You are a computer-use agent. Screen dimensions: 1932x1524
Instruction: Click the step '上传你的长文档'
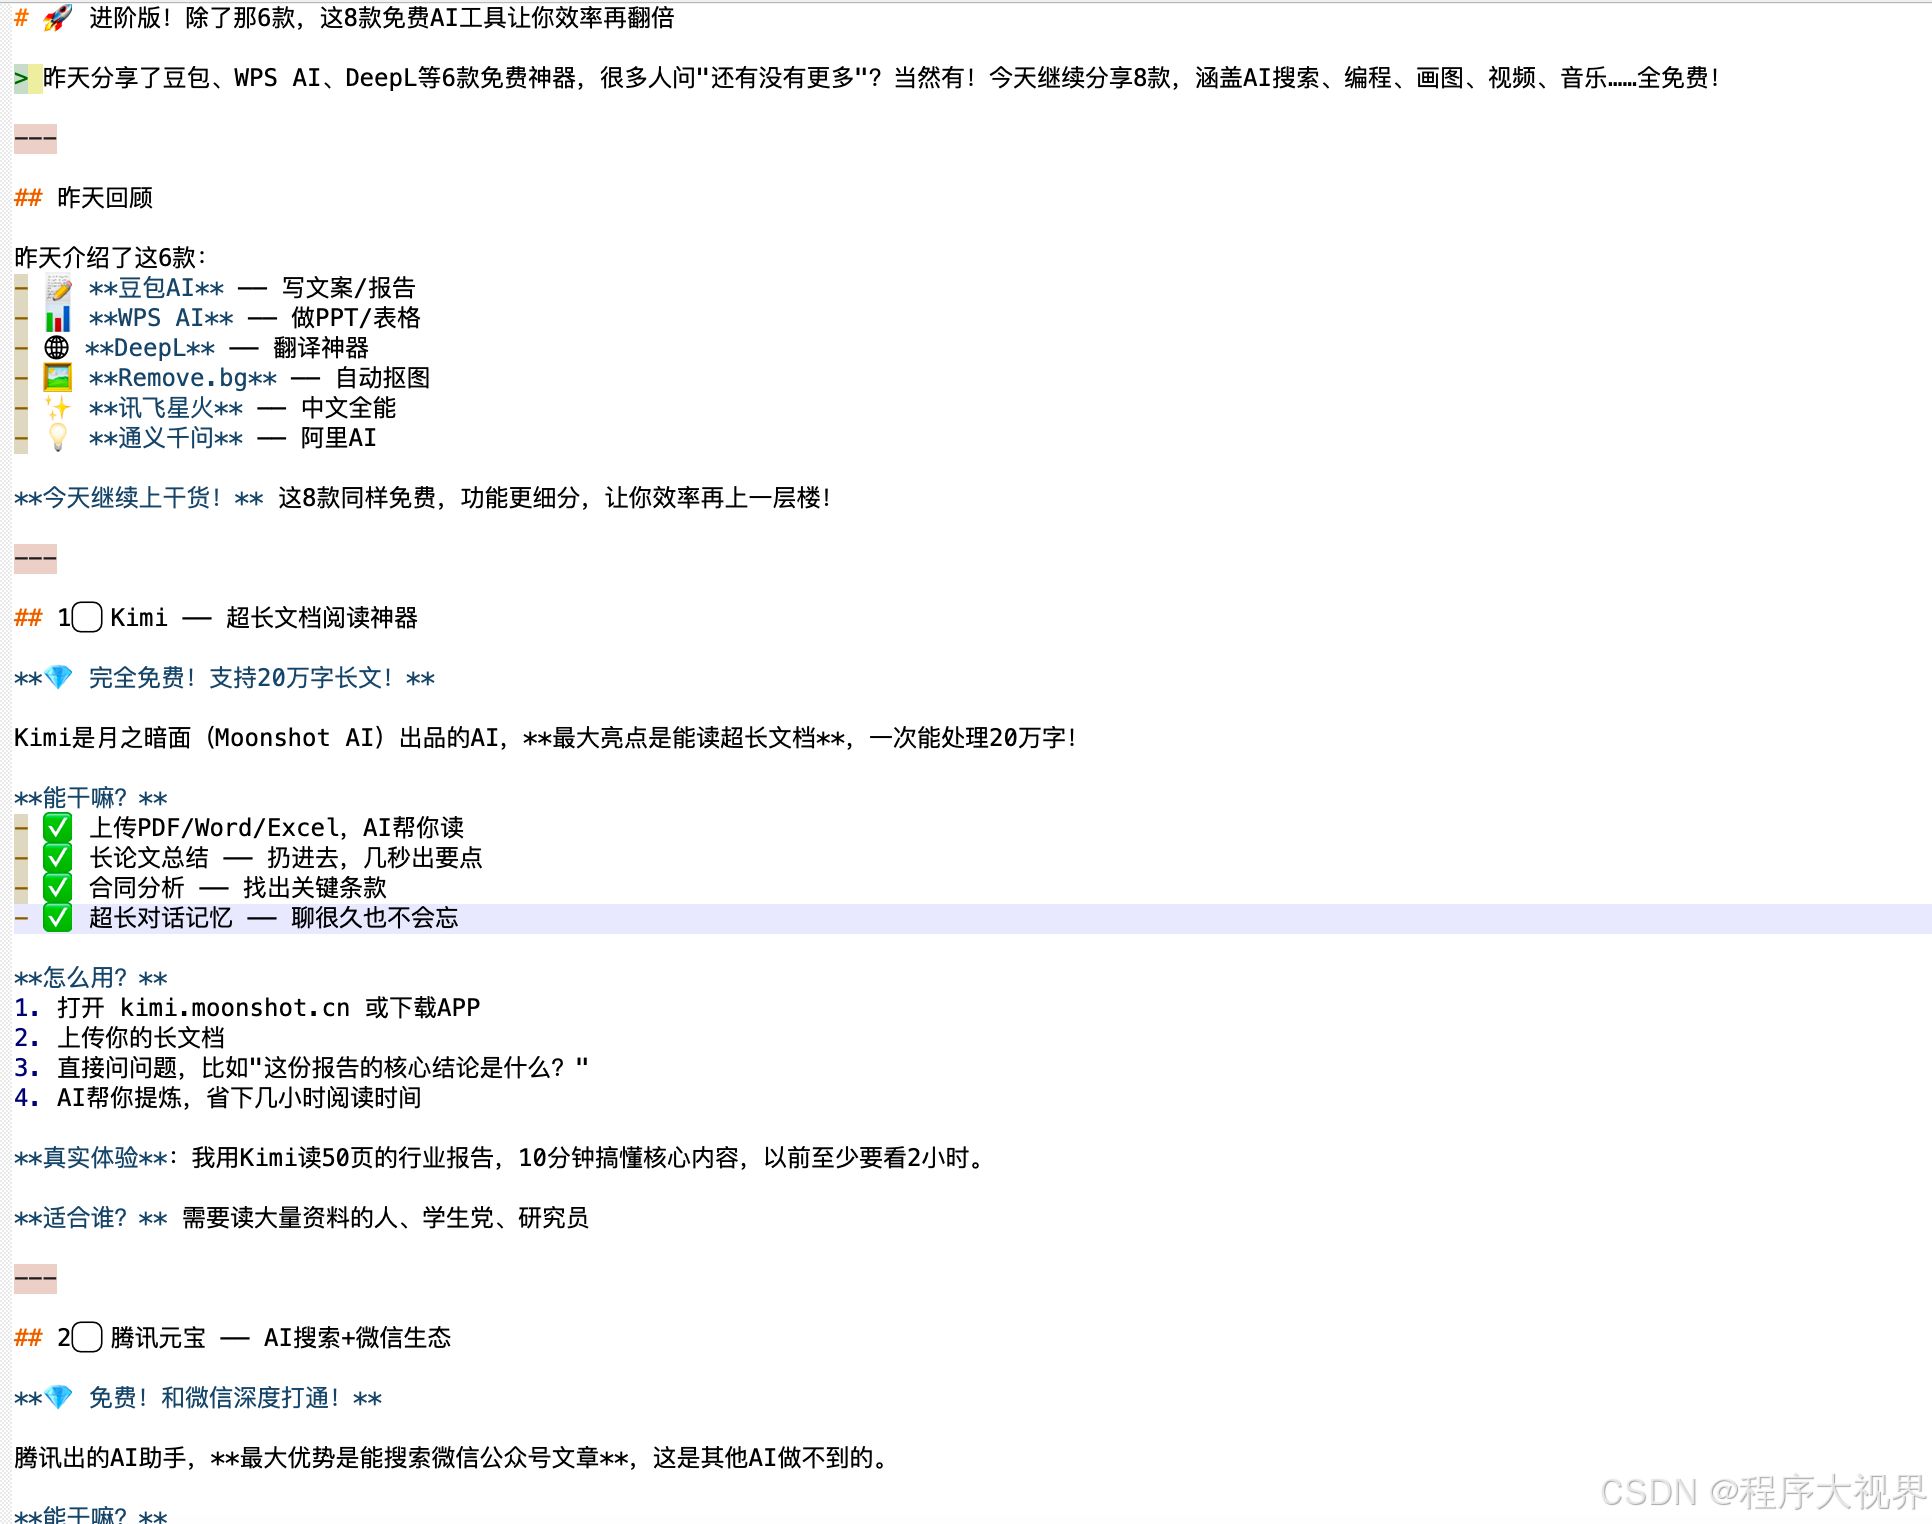[141, 1038]
